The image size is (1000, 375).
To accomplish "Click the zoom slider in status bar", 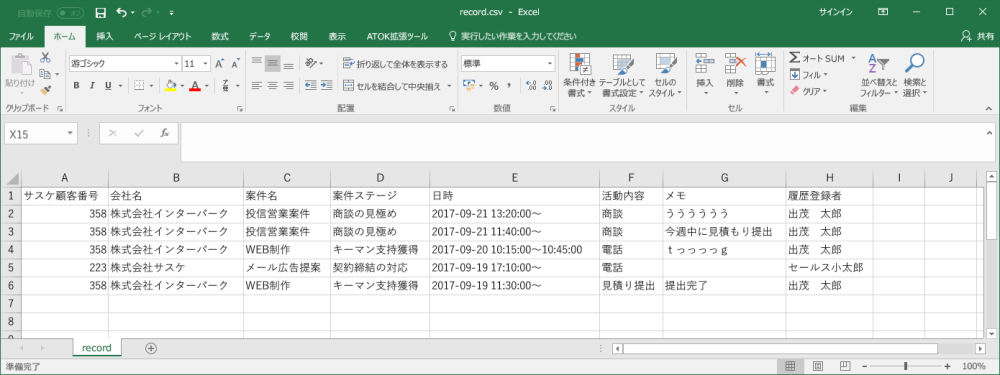I will (905, 366).
